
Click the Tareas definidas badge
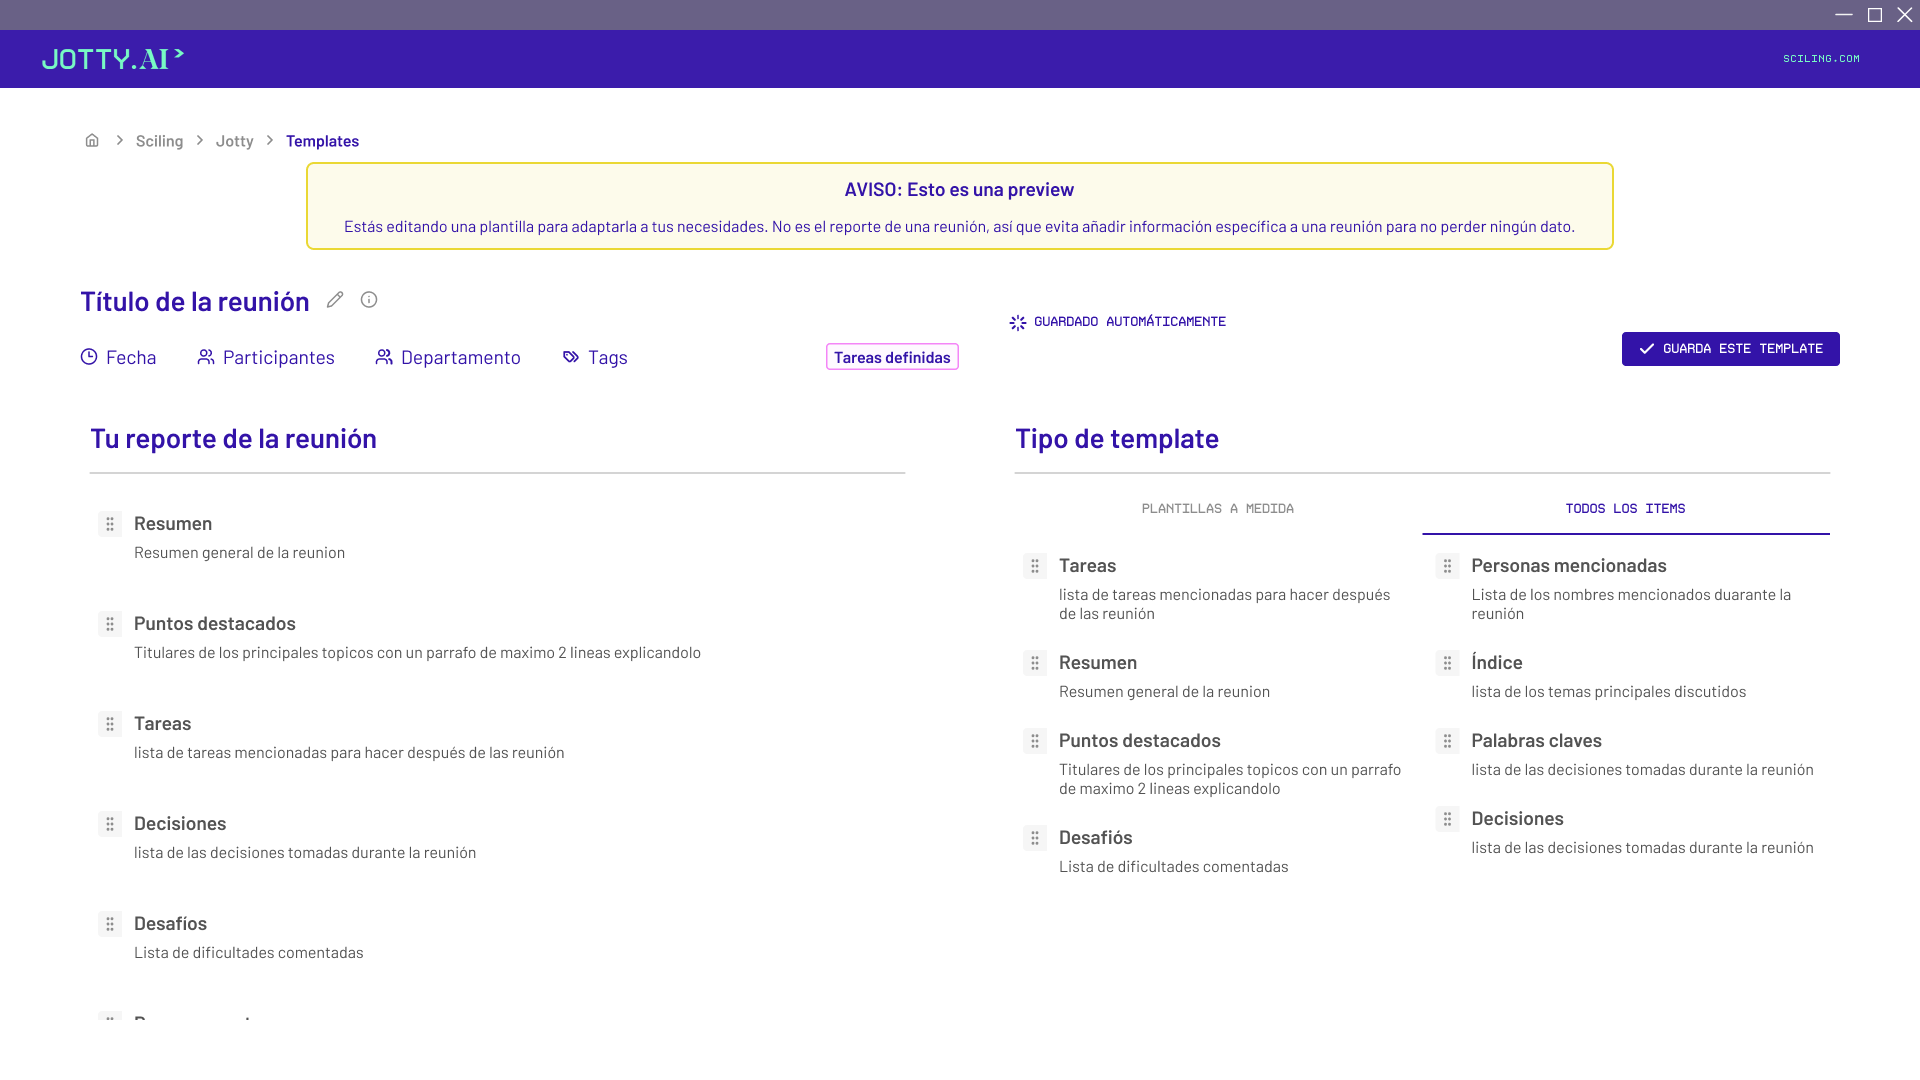click(892, 357)
